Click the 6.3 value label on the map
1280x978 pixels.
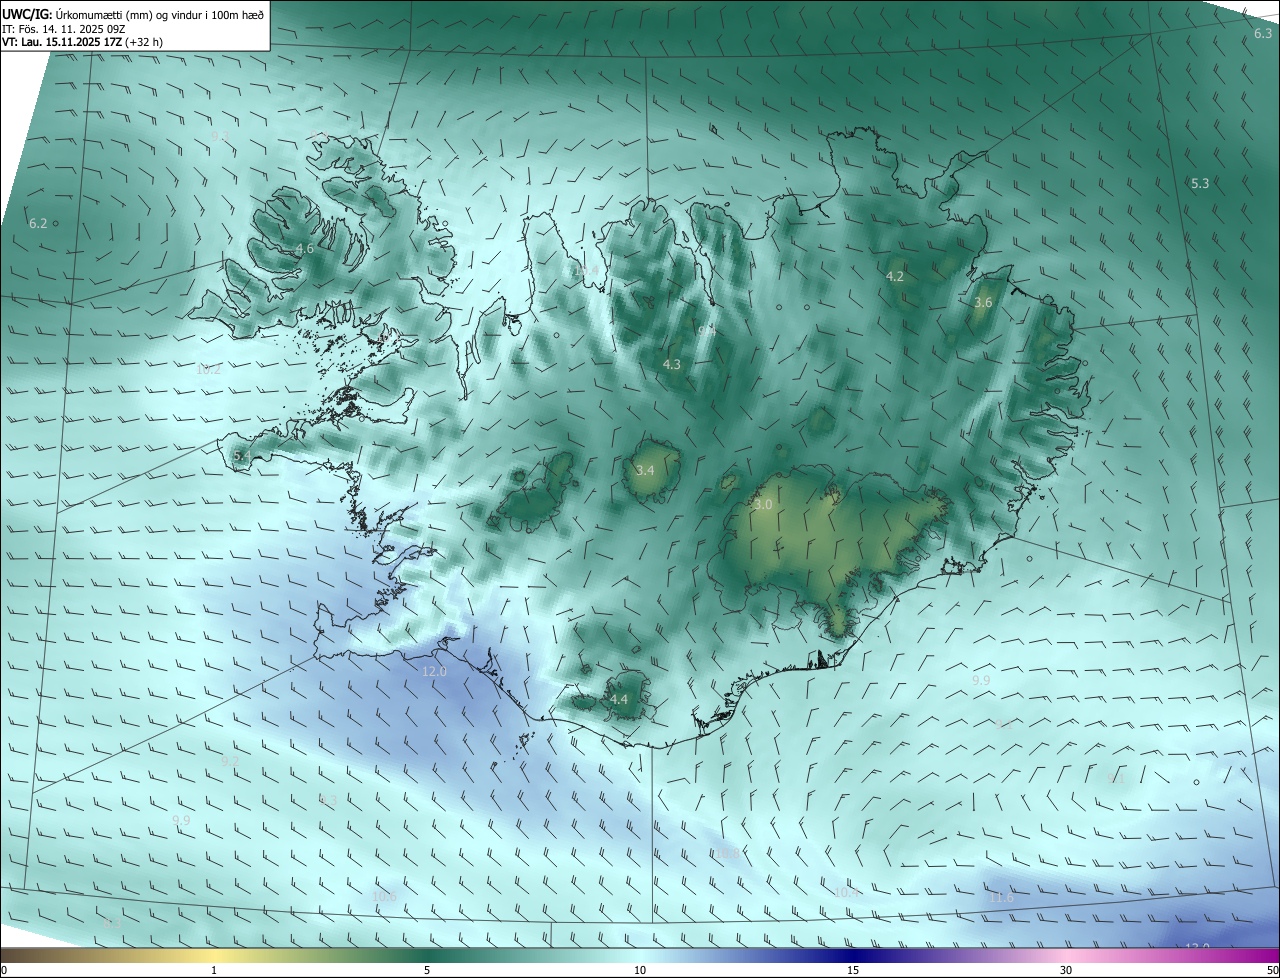[x=1263, y=34]
